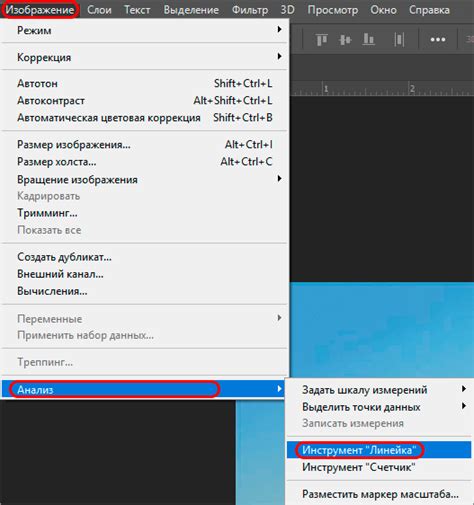Click align vertical centers icon
474x505 pixels.
pos(345,40)
